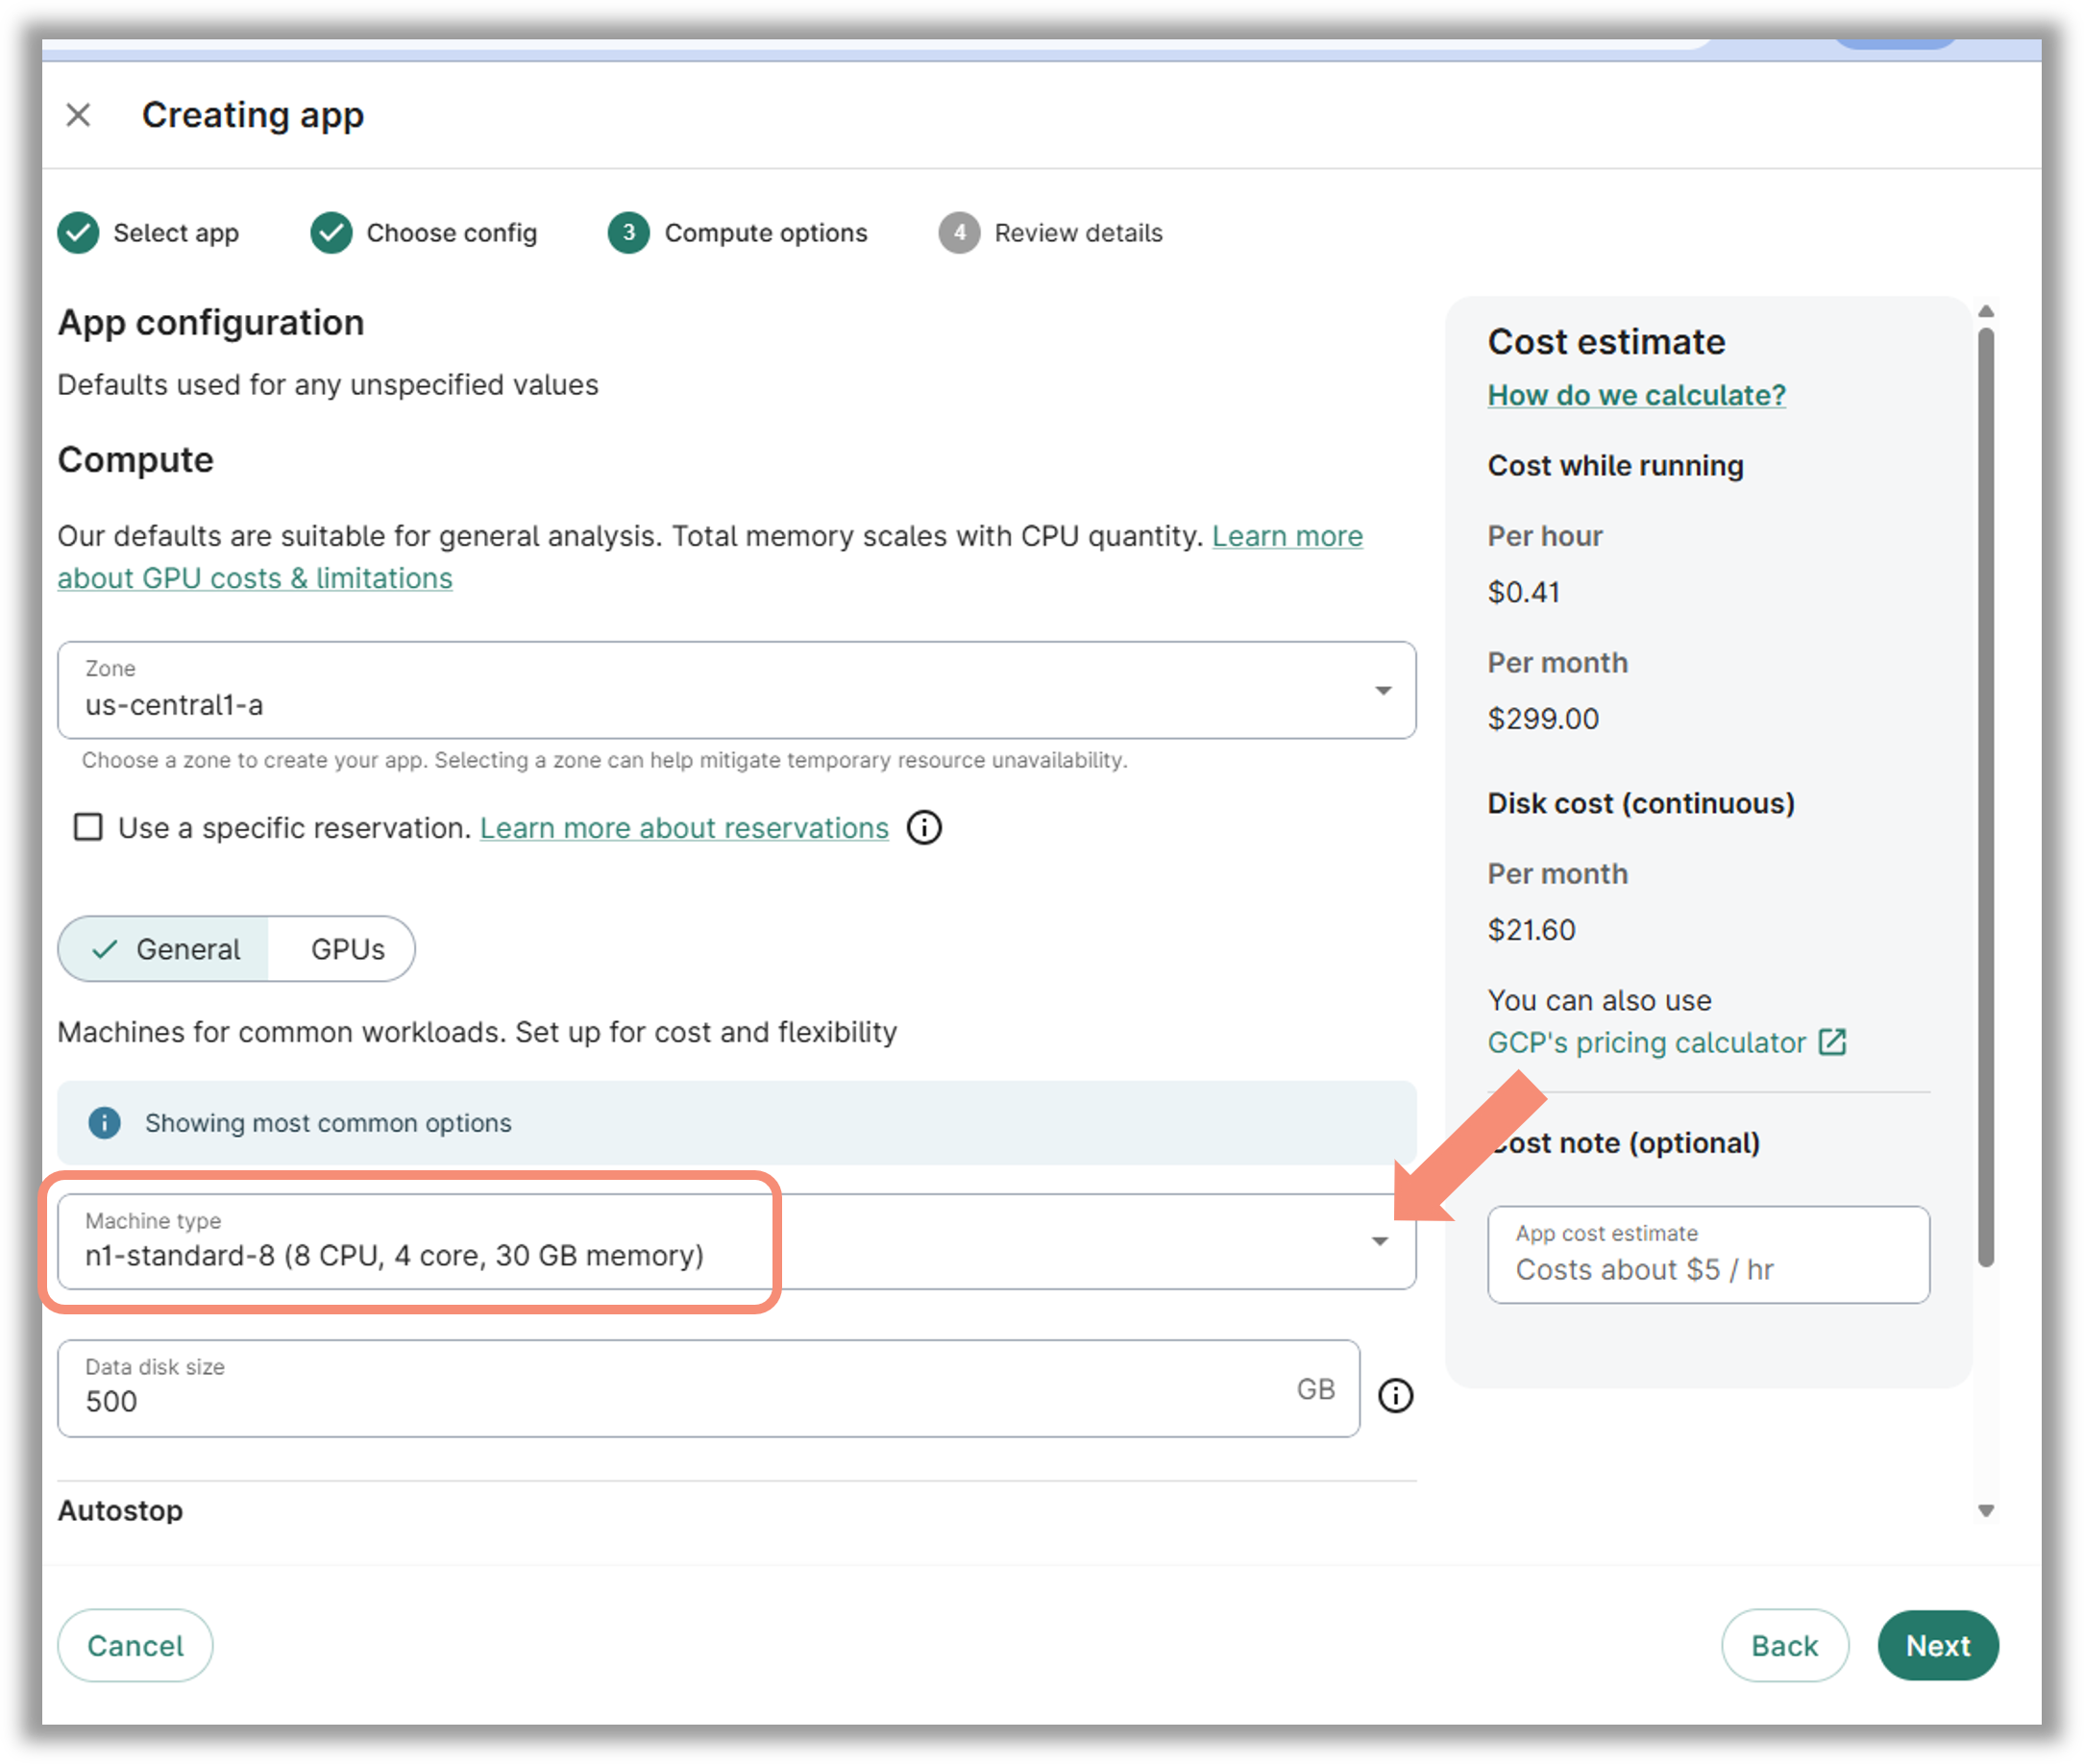This screenshot has height=1764, width=2084.
Task: Click the Compute options step number icon
Action: tap(629, 233)
